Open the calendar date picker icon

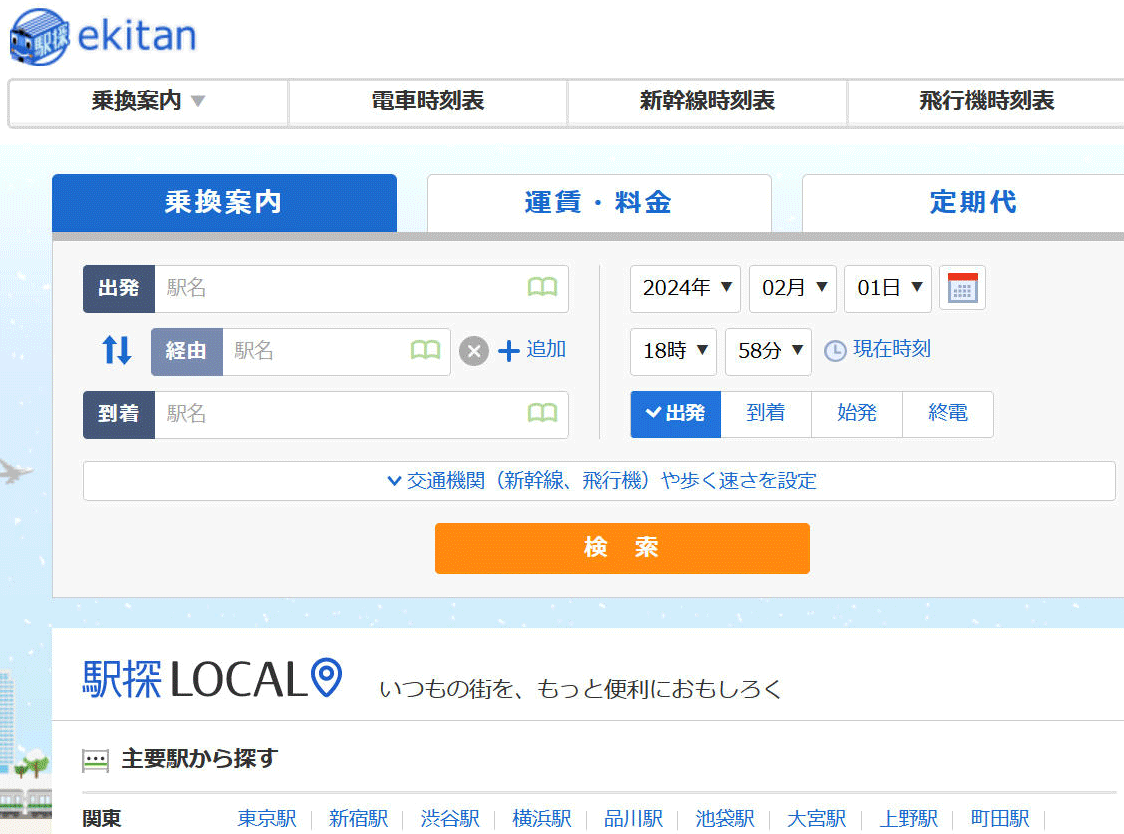click(x=962, y=288)
